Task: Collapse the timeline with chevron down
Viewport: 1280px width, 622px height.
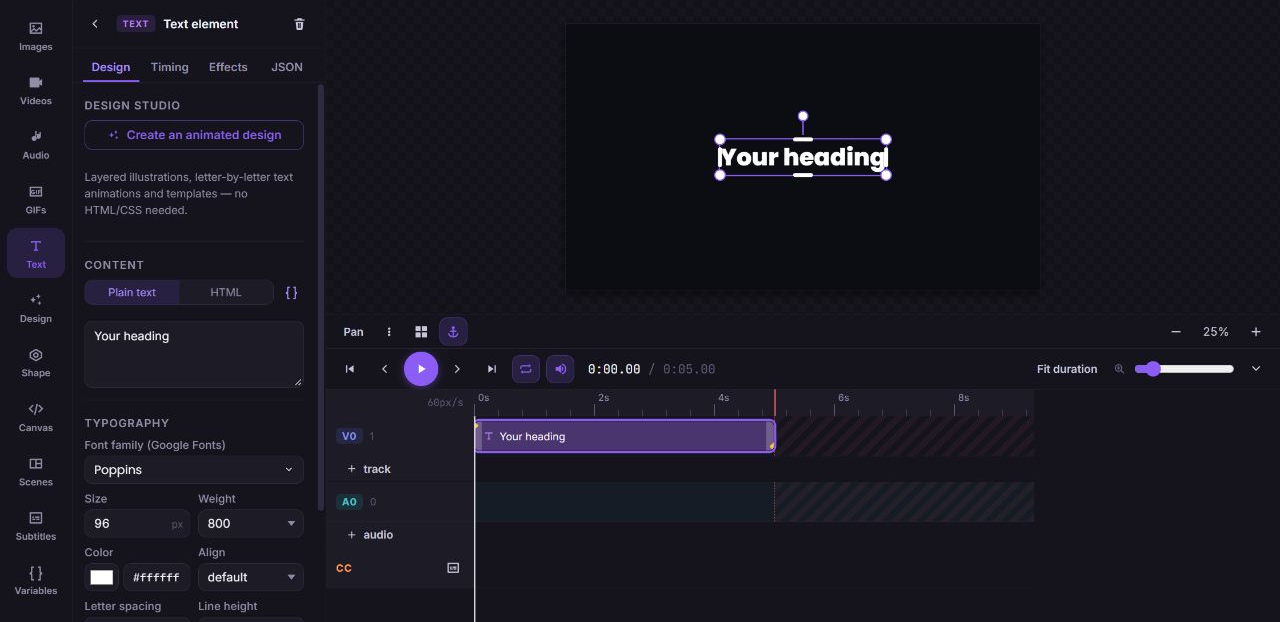Action: click(1256, 369)
